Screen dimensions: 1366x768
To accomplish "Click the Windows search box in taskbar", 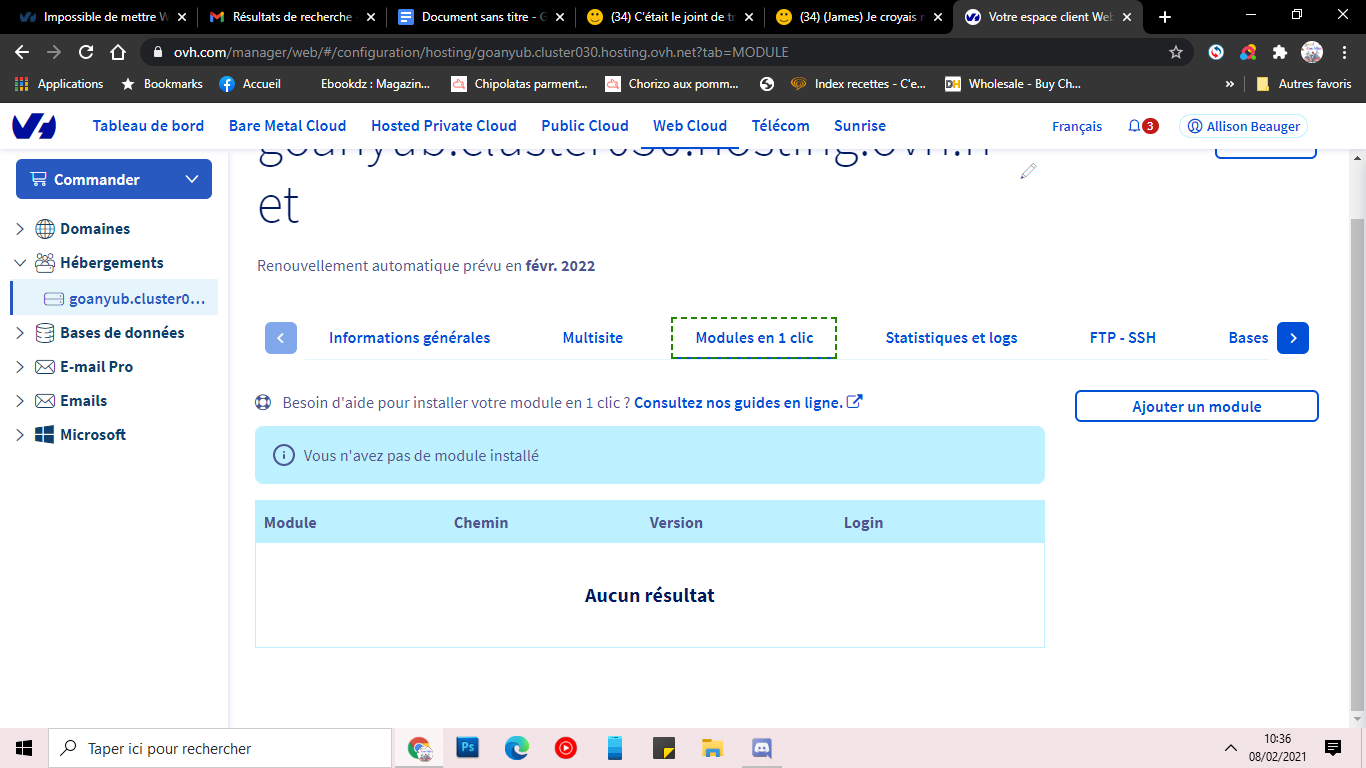I will coord(219,748).
